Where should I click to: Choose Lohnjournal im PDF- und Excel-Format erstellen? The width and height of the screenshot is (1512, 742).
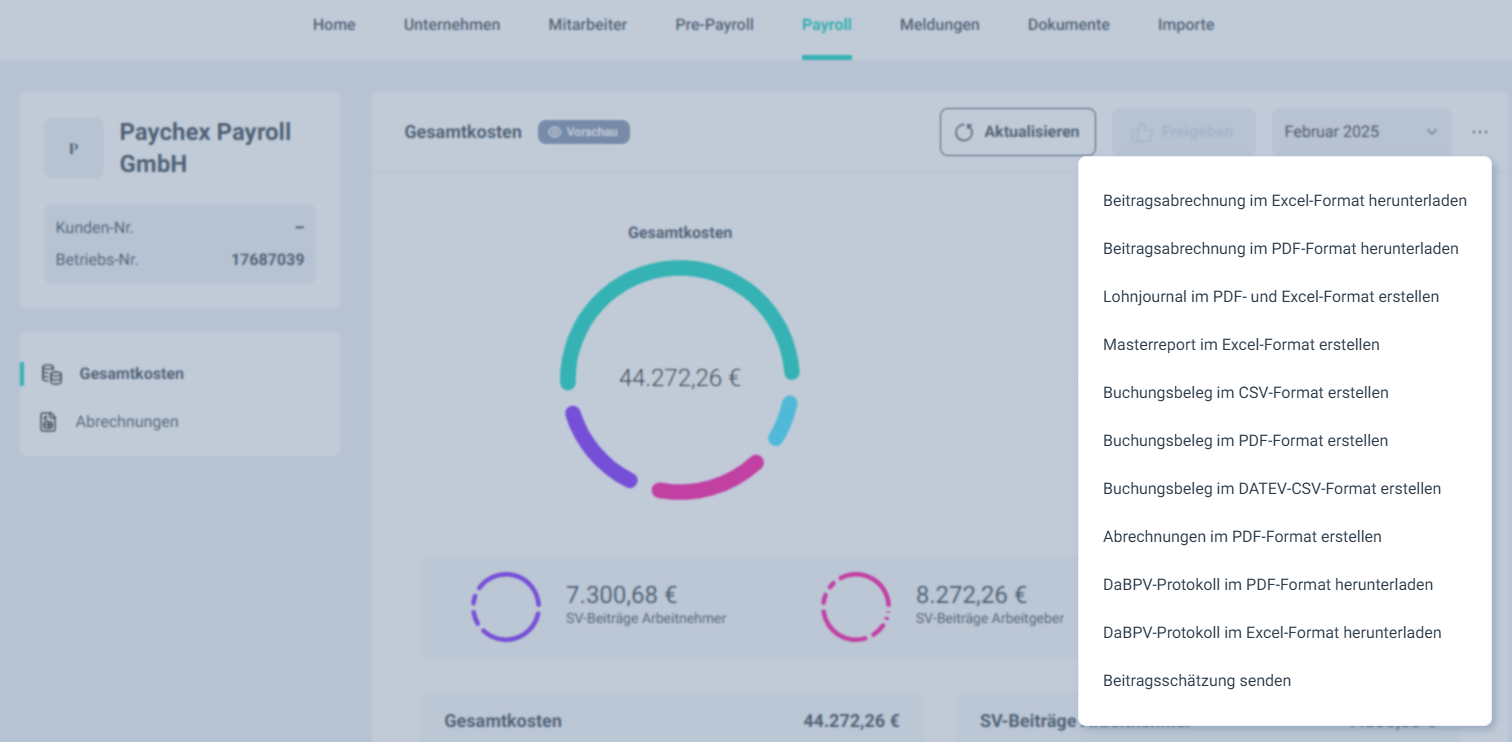(x=1270, y=297)
